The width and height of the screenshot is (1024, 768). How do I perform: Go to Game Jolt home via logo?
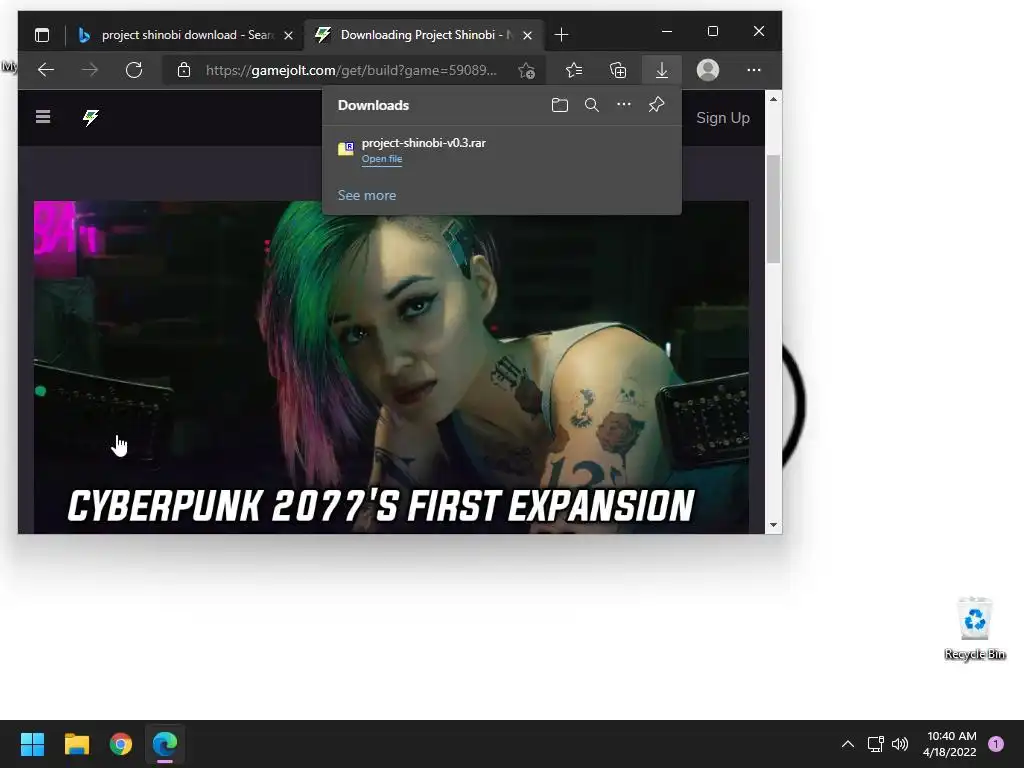pos(91,118)
